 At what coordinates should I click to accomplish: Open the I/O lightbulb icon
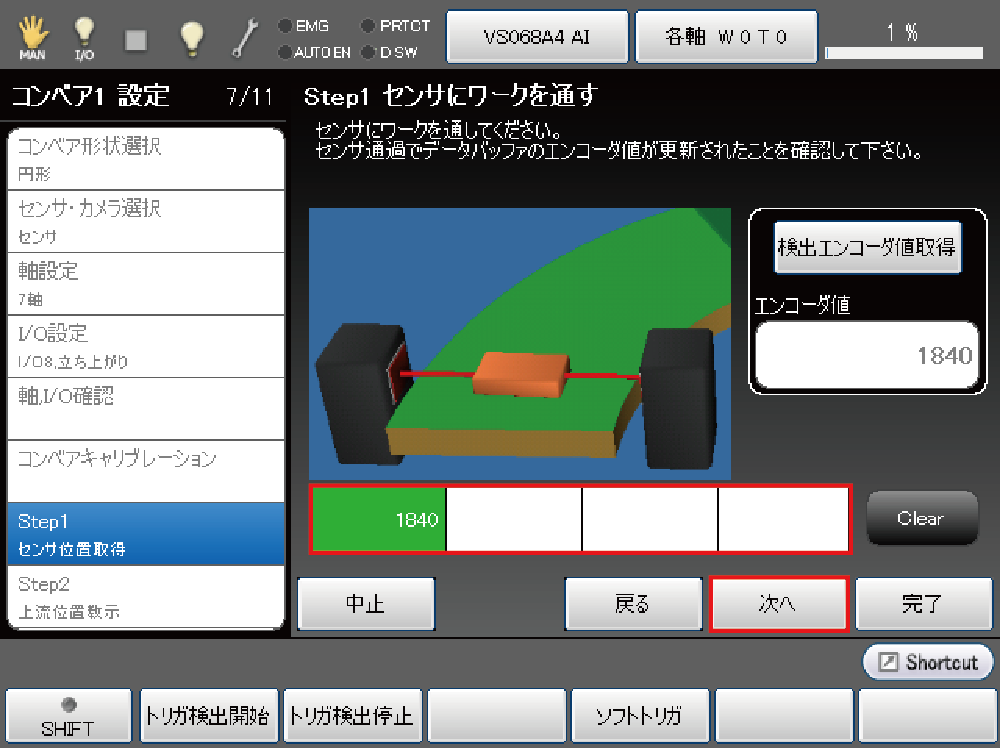[85, 37]
